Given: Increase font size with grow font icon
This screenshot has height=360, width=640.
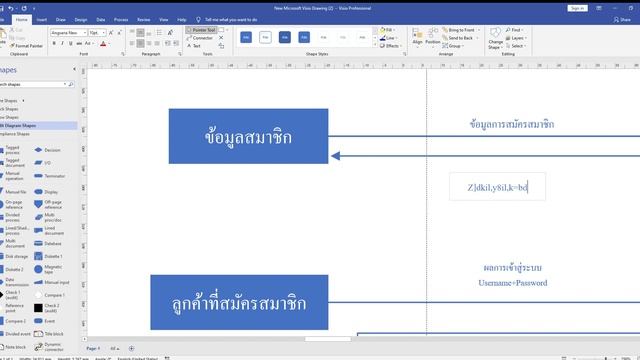Looking at the screenshot, I should tap(111, 33).
